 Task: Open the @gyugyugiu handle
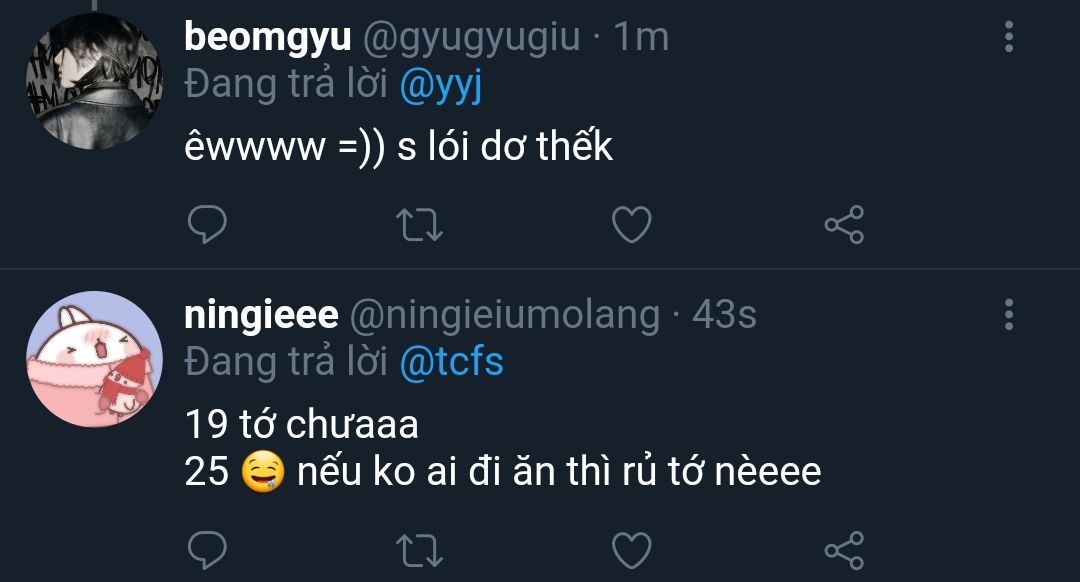[x=470, y=38]
